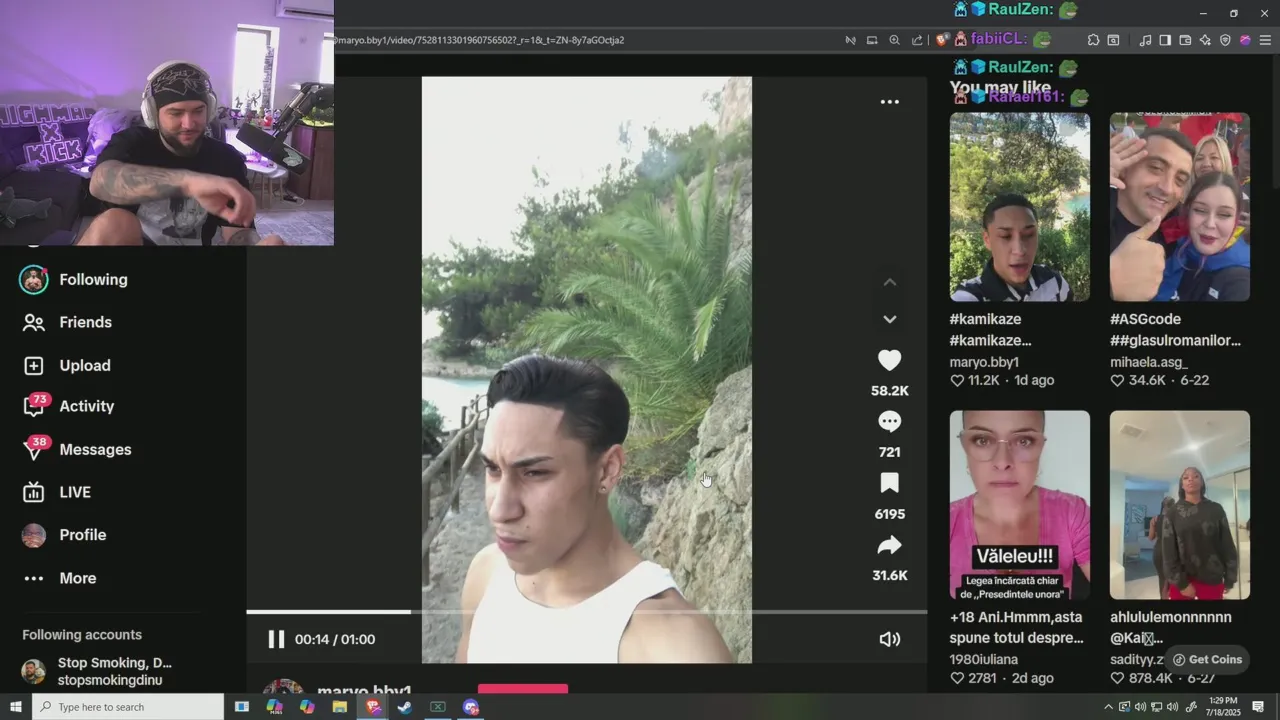The image size is (1280, 720).
Task: Click the mihaela.asg_ username link
Action: 1149,362
